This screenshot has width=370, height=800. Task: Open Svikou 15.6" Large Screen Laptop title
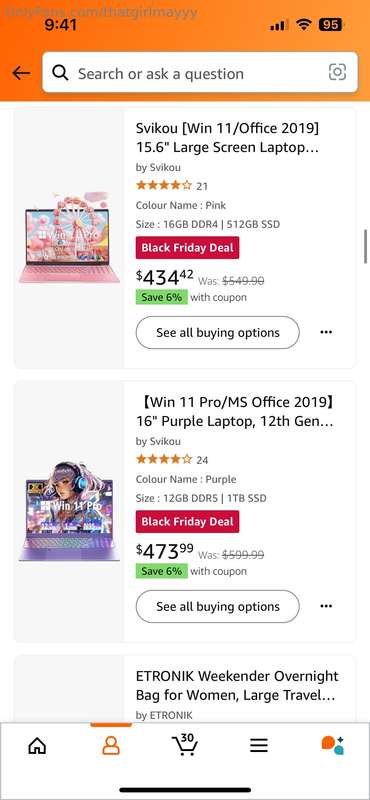[228, 138]
